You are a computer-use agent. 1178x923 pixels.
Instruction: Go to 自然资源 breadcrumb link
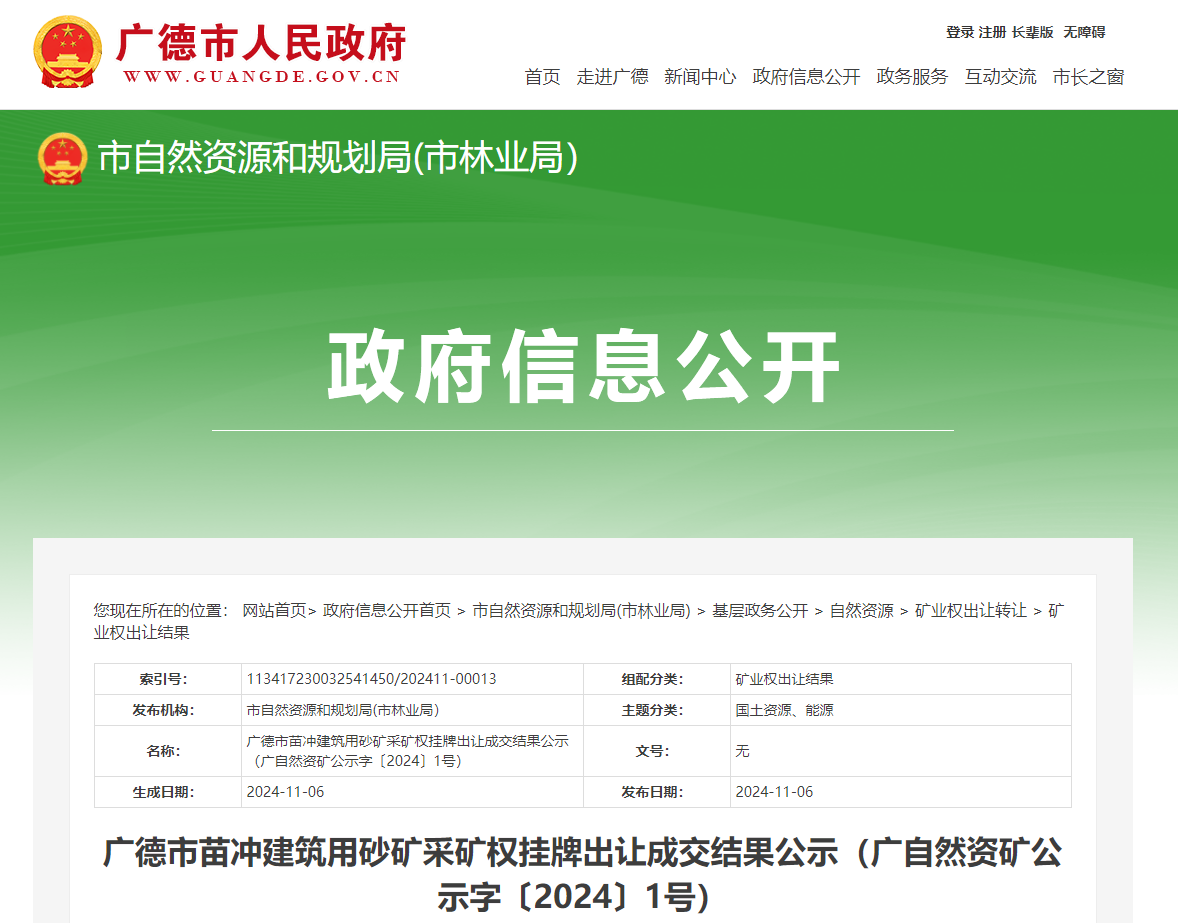click(861, 610)
